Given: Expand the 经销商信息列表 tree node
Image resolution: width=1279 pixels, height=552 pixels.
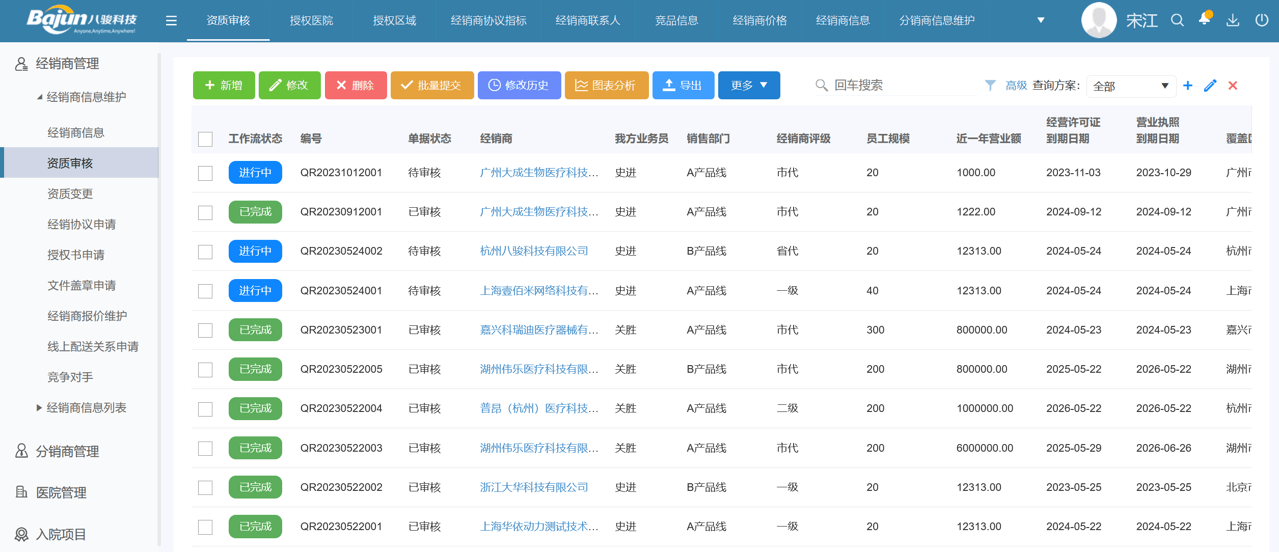Looking at the screenshot, I should [x=39, y=408].
